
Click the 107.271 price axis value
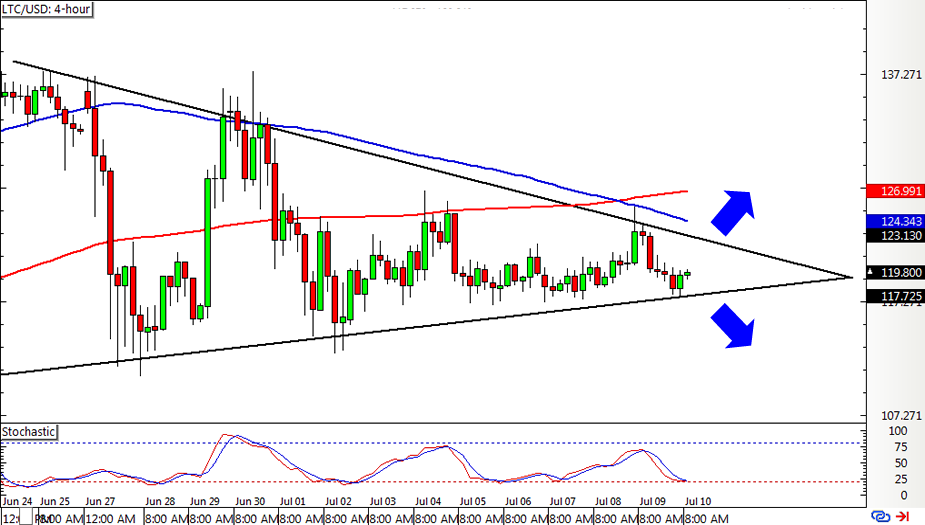click(901, 416)
